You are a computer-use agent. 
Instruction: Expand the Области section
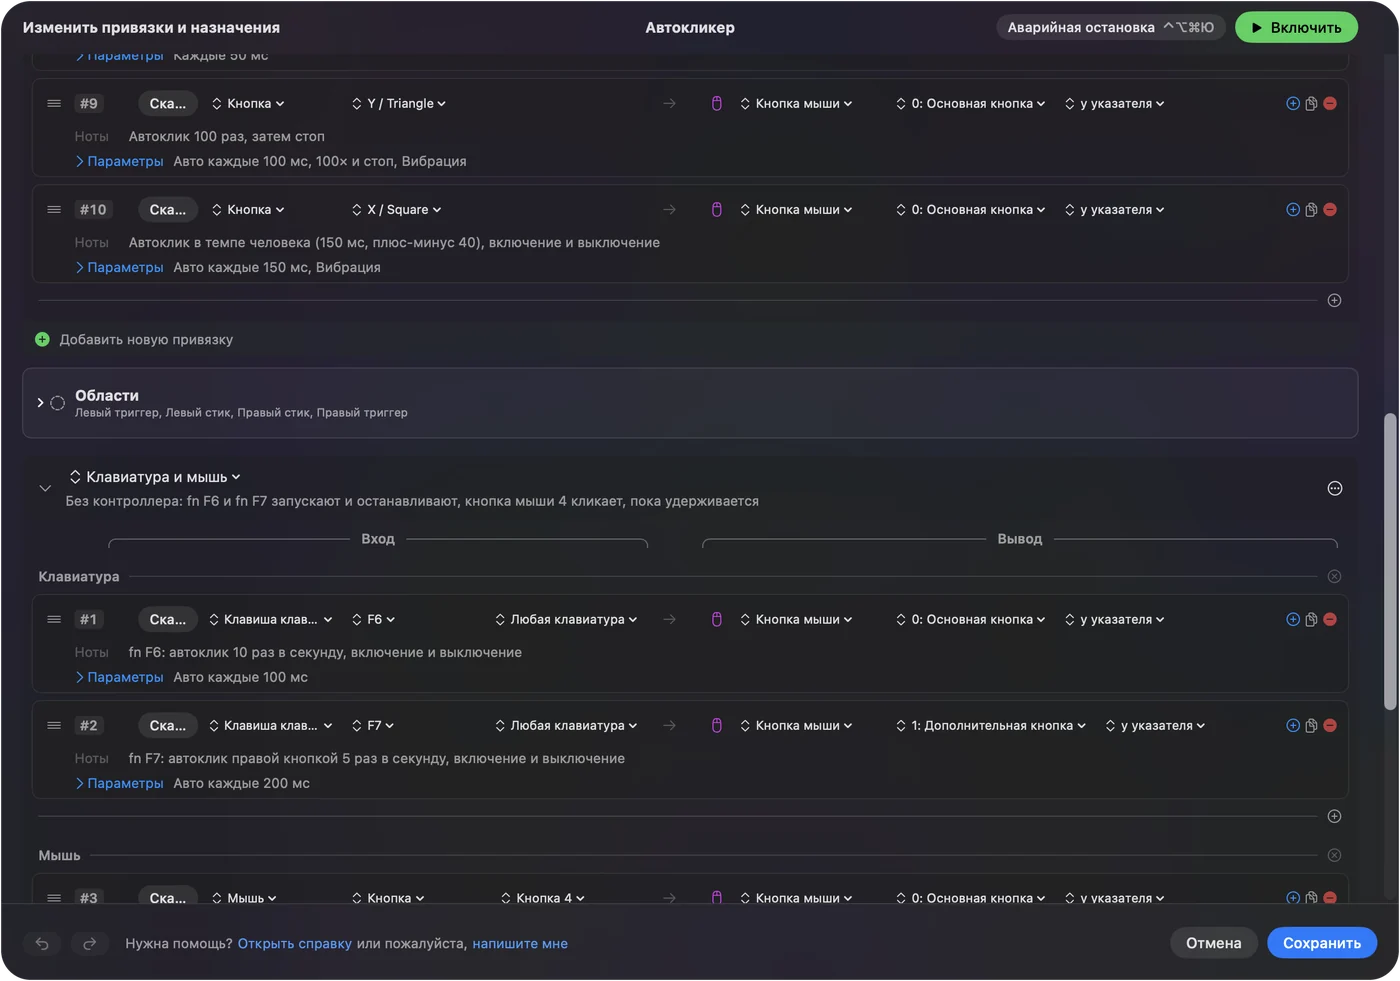tap(40, 403)
